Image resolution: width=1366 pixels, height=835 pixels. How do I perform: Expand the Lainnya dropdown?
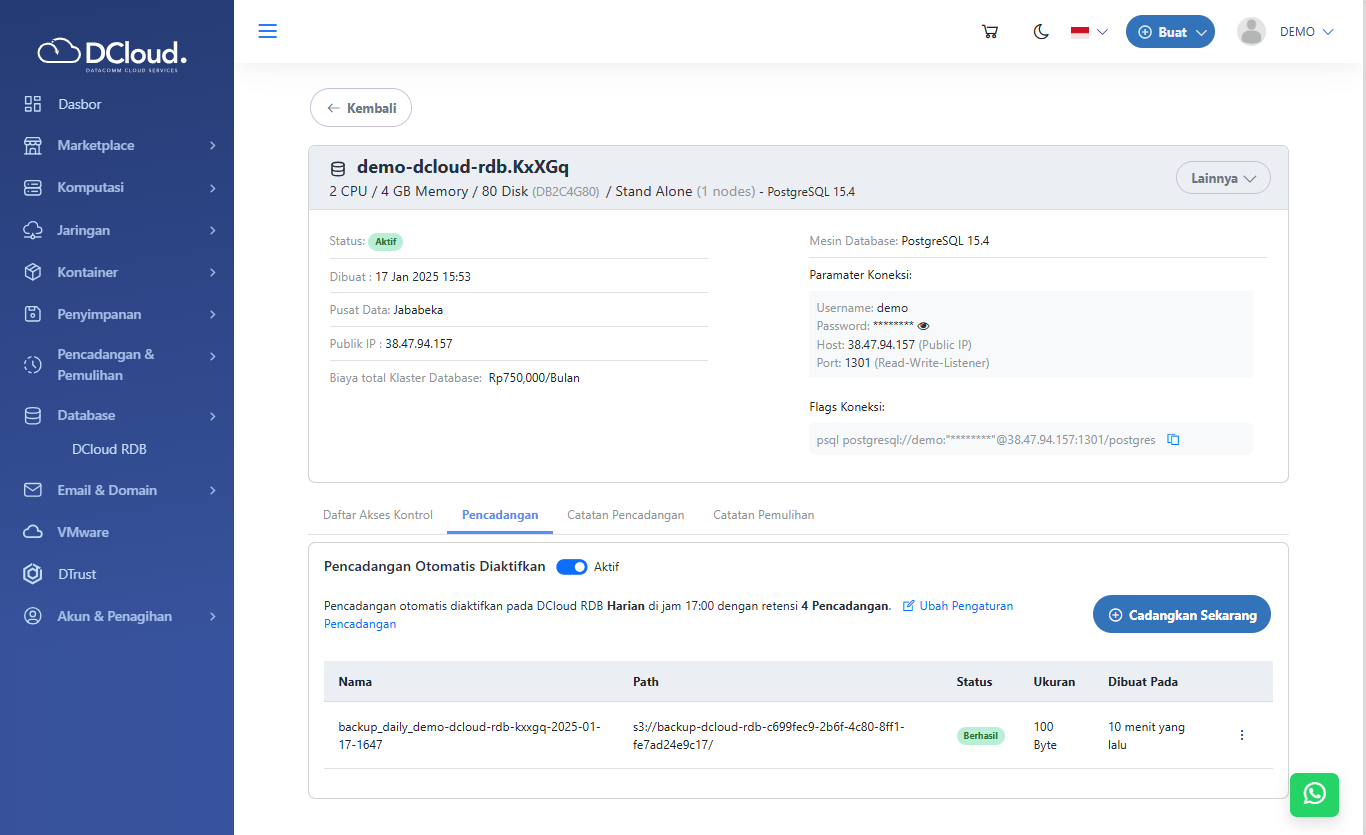point(1223,178)
